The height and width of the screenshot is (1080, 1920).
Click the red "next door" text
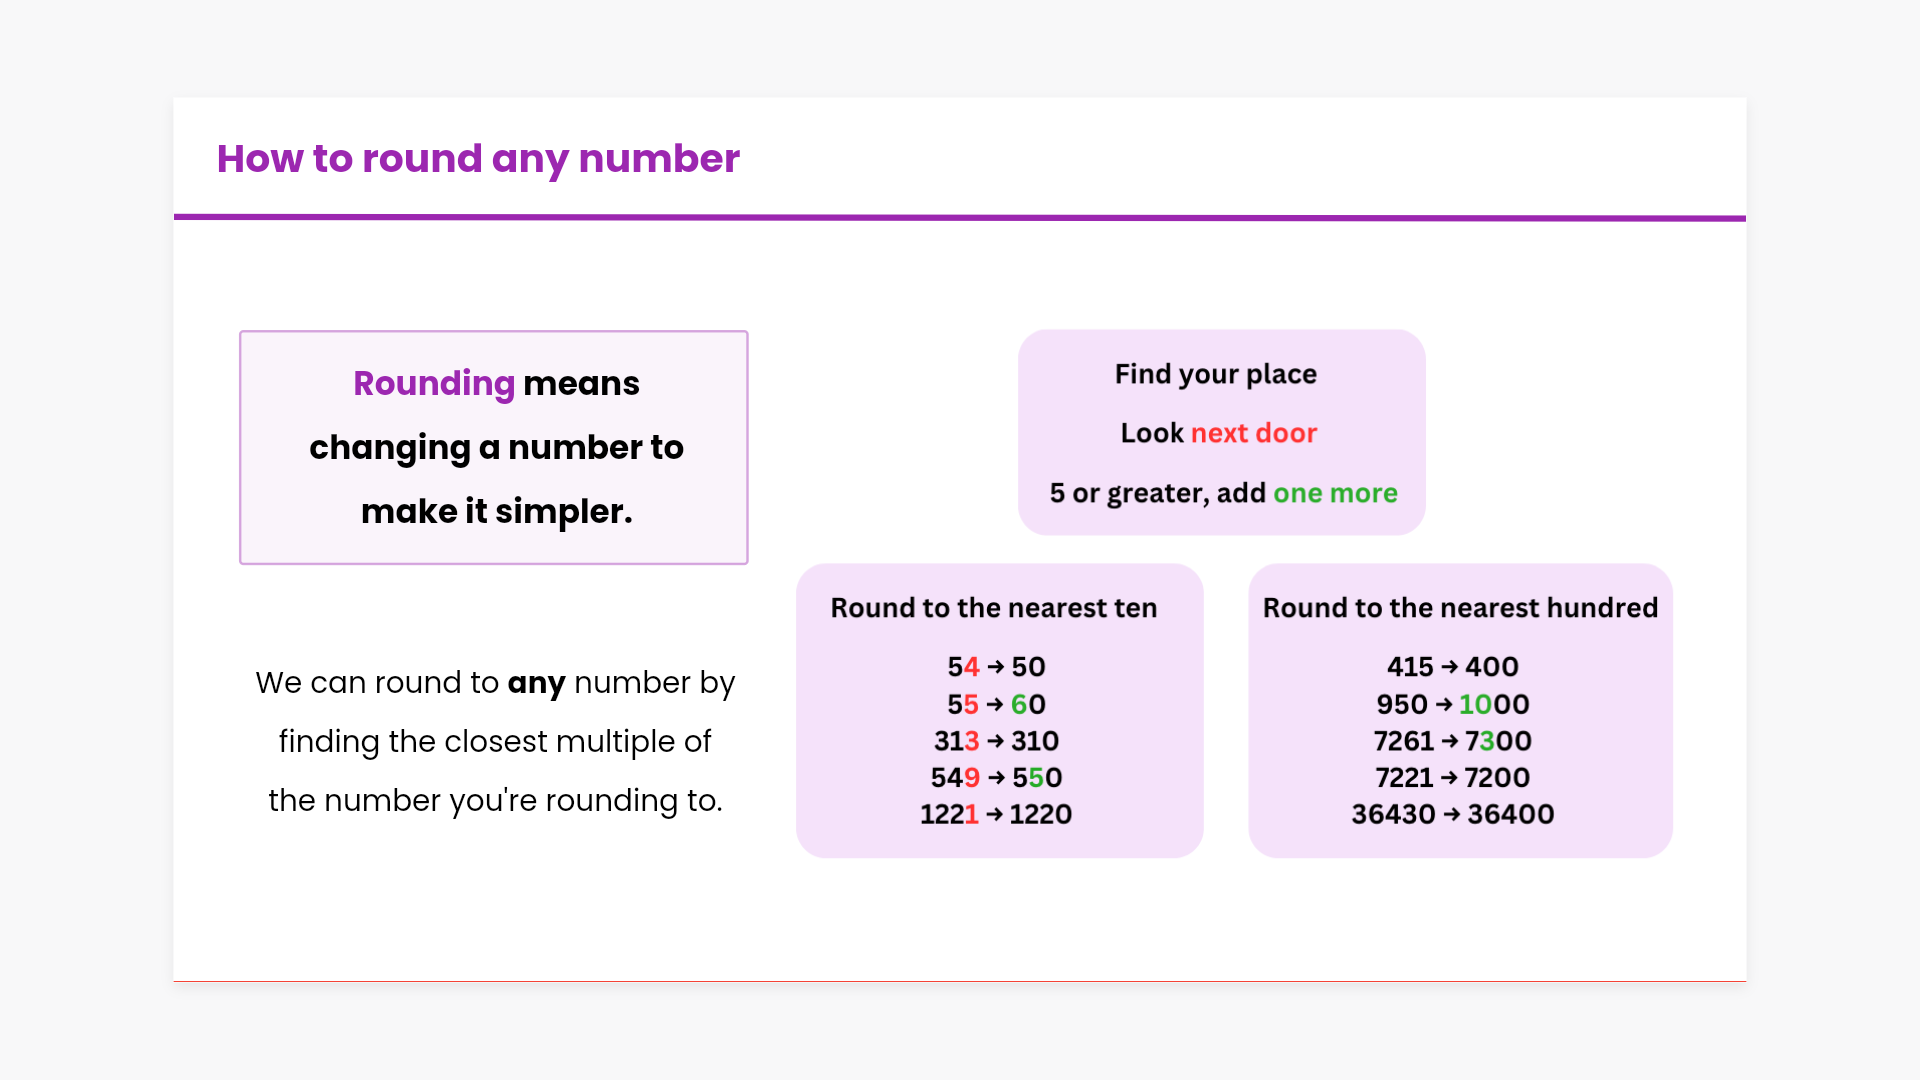[x=1254, y=433]
